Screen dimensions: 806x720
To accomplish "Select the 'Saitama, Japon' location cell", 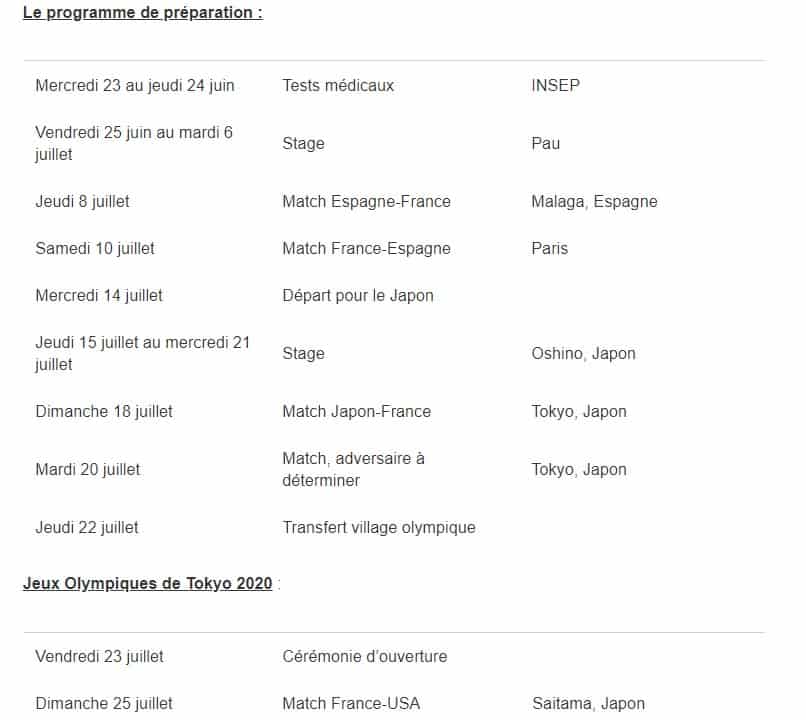I will 588,703.
